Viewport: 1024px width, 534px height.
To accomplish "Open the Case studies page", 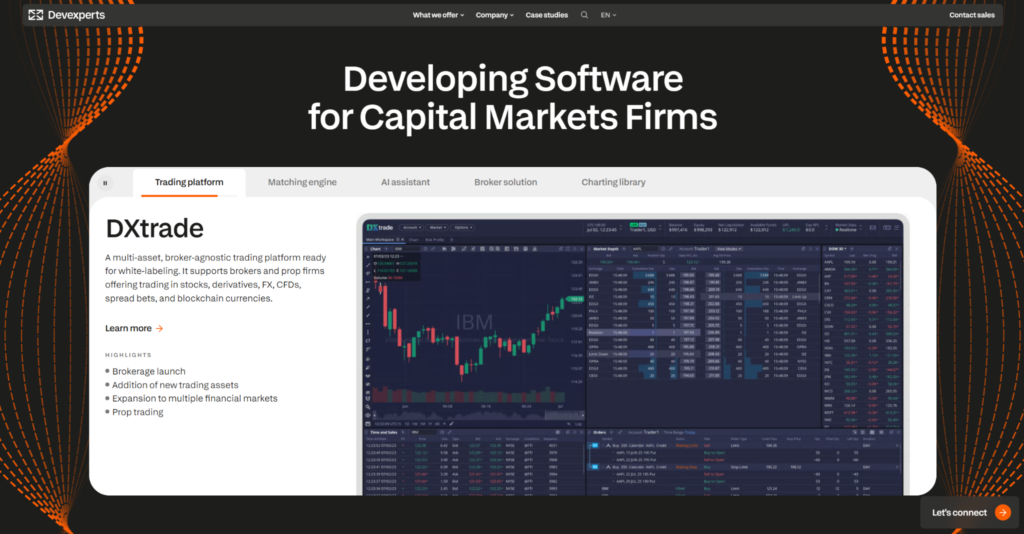I will [x=547, y=15].
